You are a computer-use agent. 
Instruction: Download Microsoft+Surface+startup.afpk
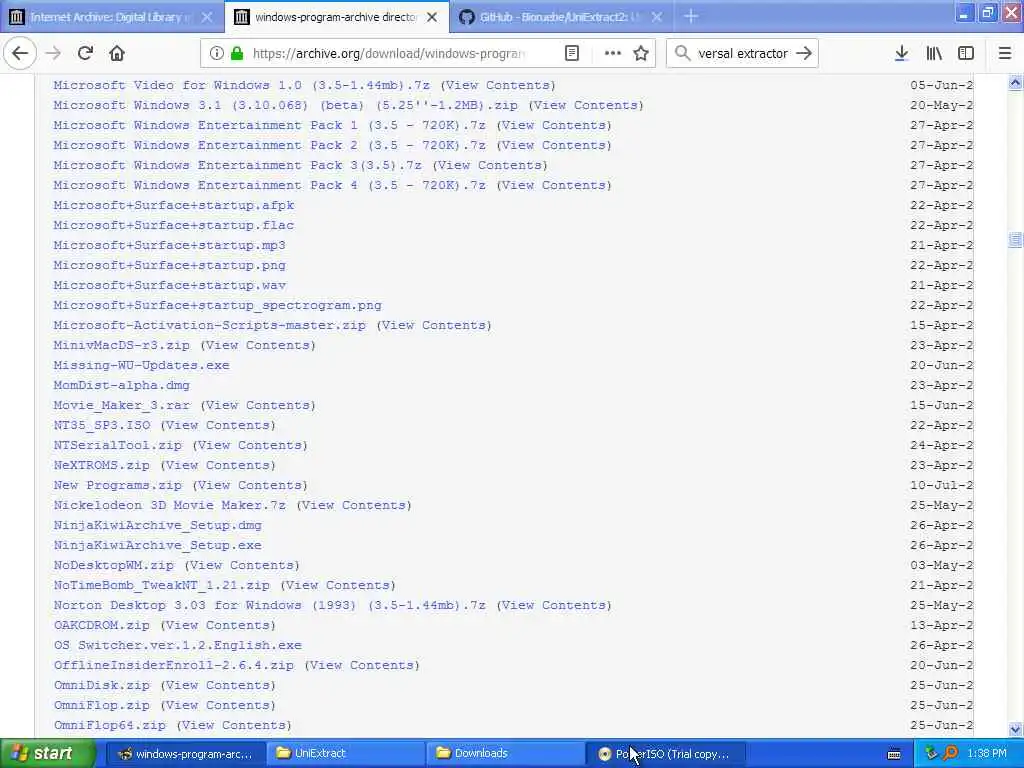tap(174, 205)
